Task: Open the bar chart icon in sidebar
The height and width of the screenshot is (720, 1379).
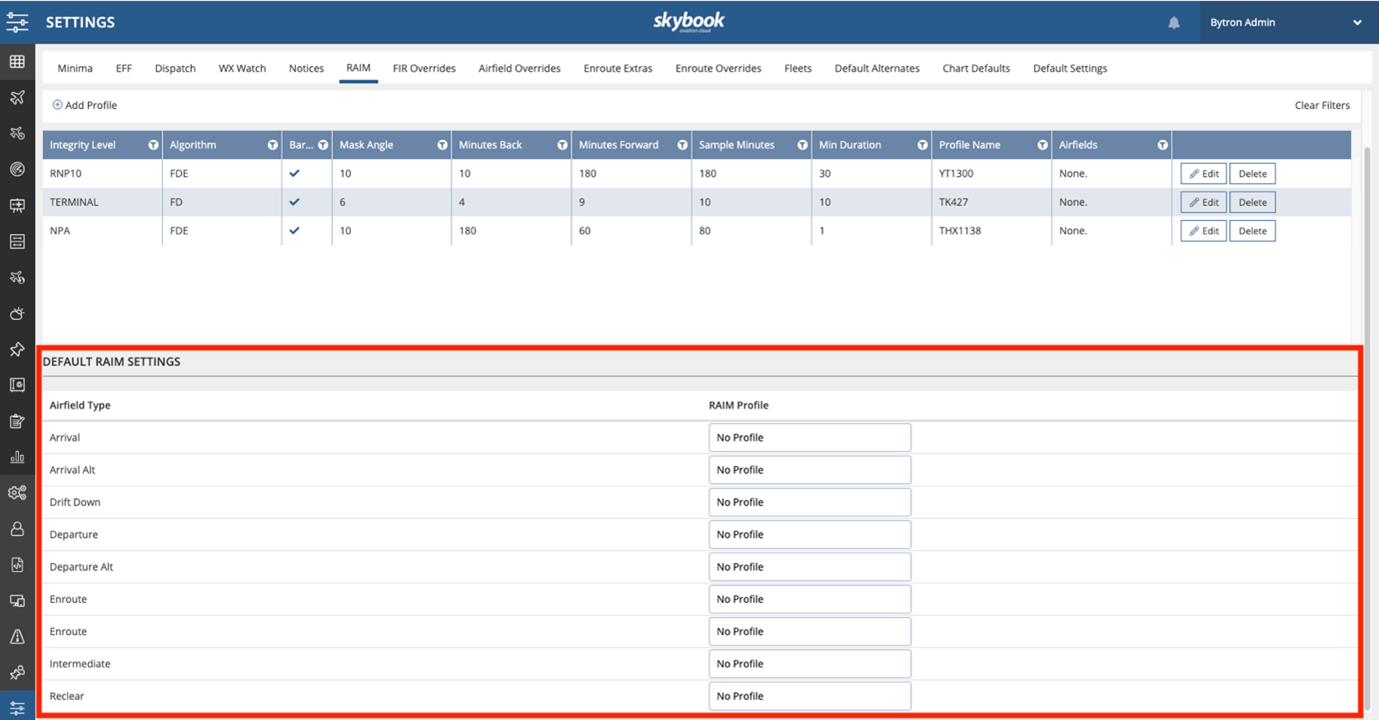Action: pos(17,457)
